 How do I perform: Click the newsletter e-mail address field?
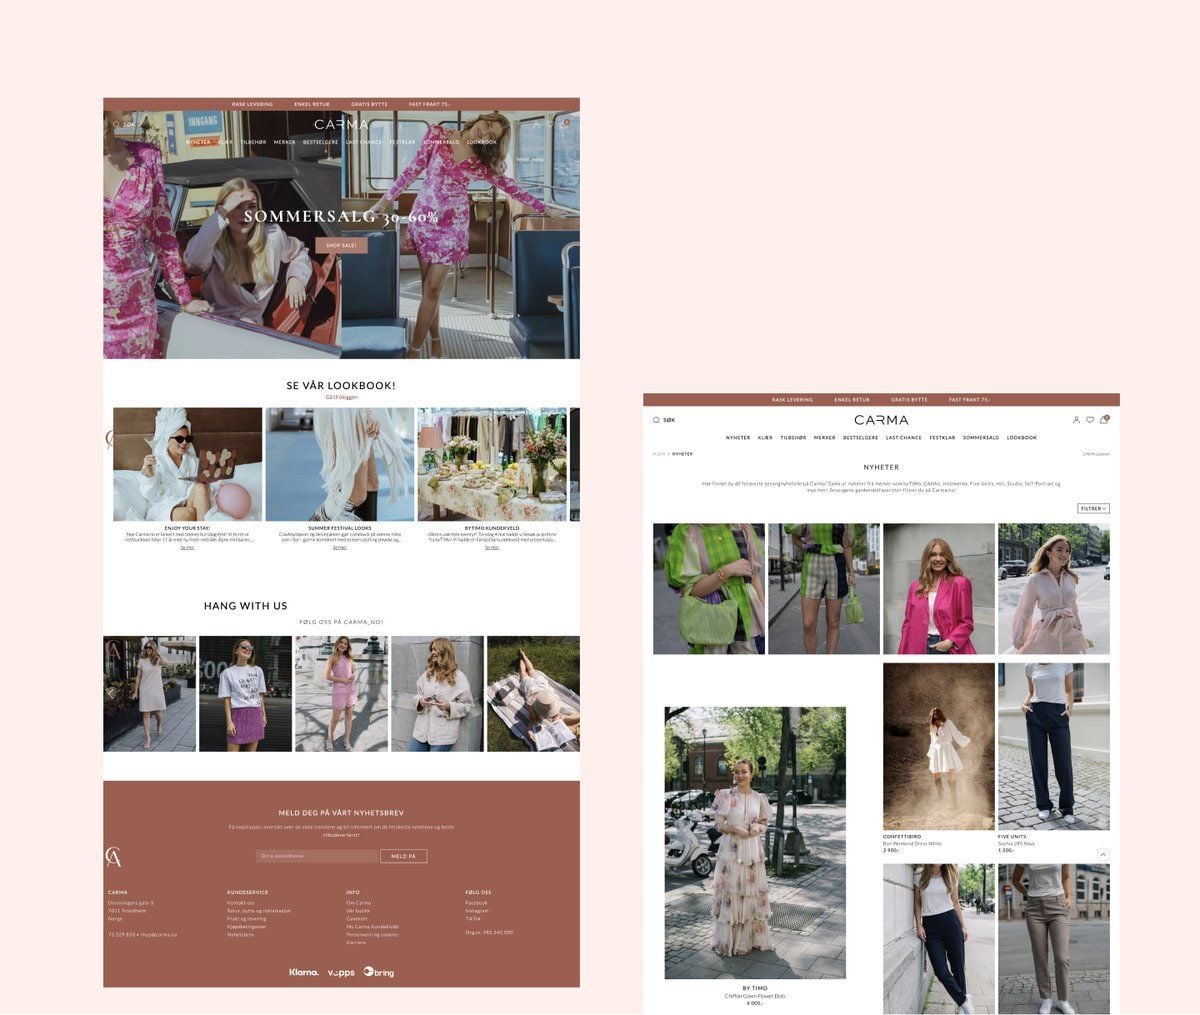(317, 856)
